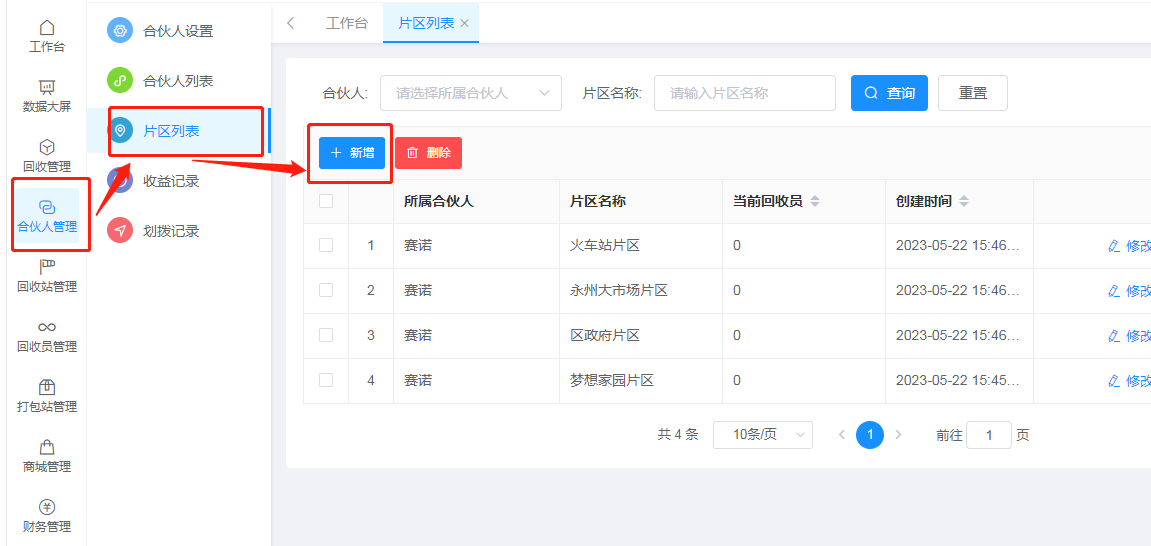Click 永州大市场片区 cell text

point(619,291)
